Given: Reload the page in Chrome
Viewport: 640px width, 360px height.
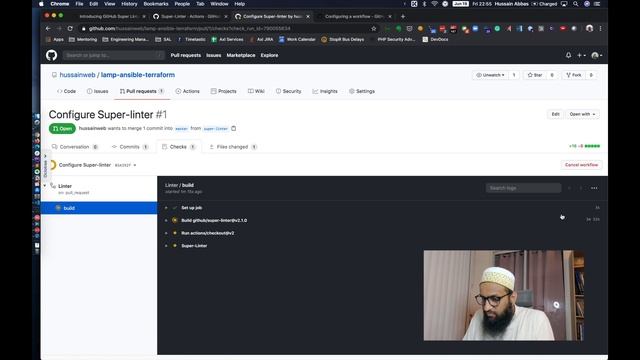Looking at the screenshot, I should tap(70, 29).
